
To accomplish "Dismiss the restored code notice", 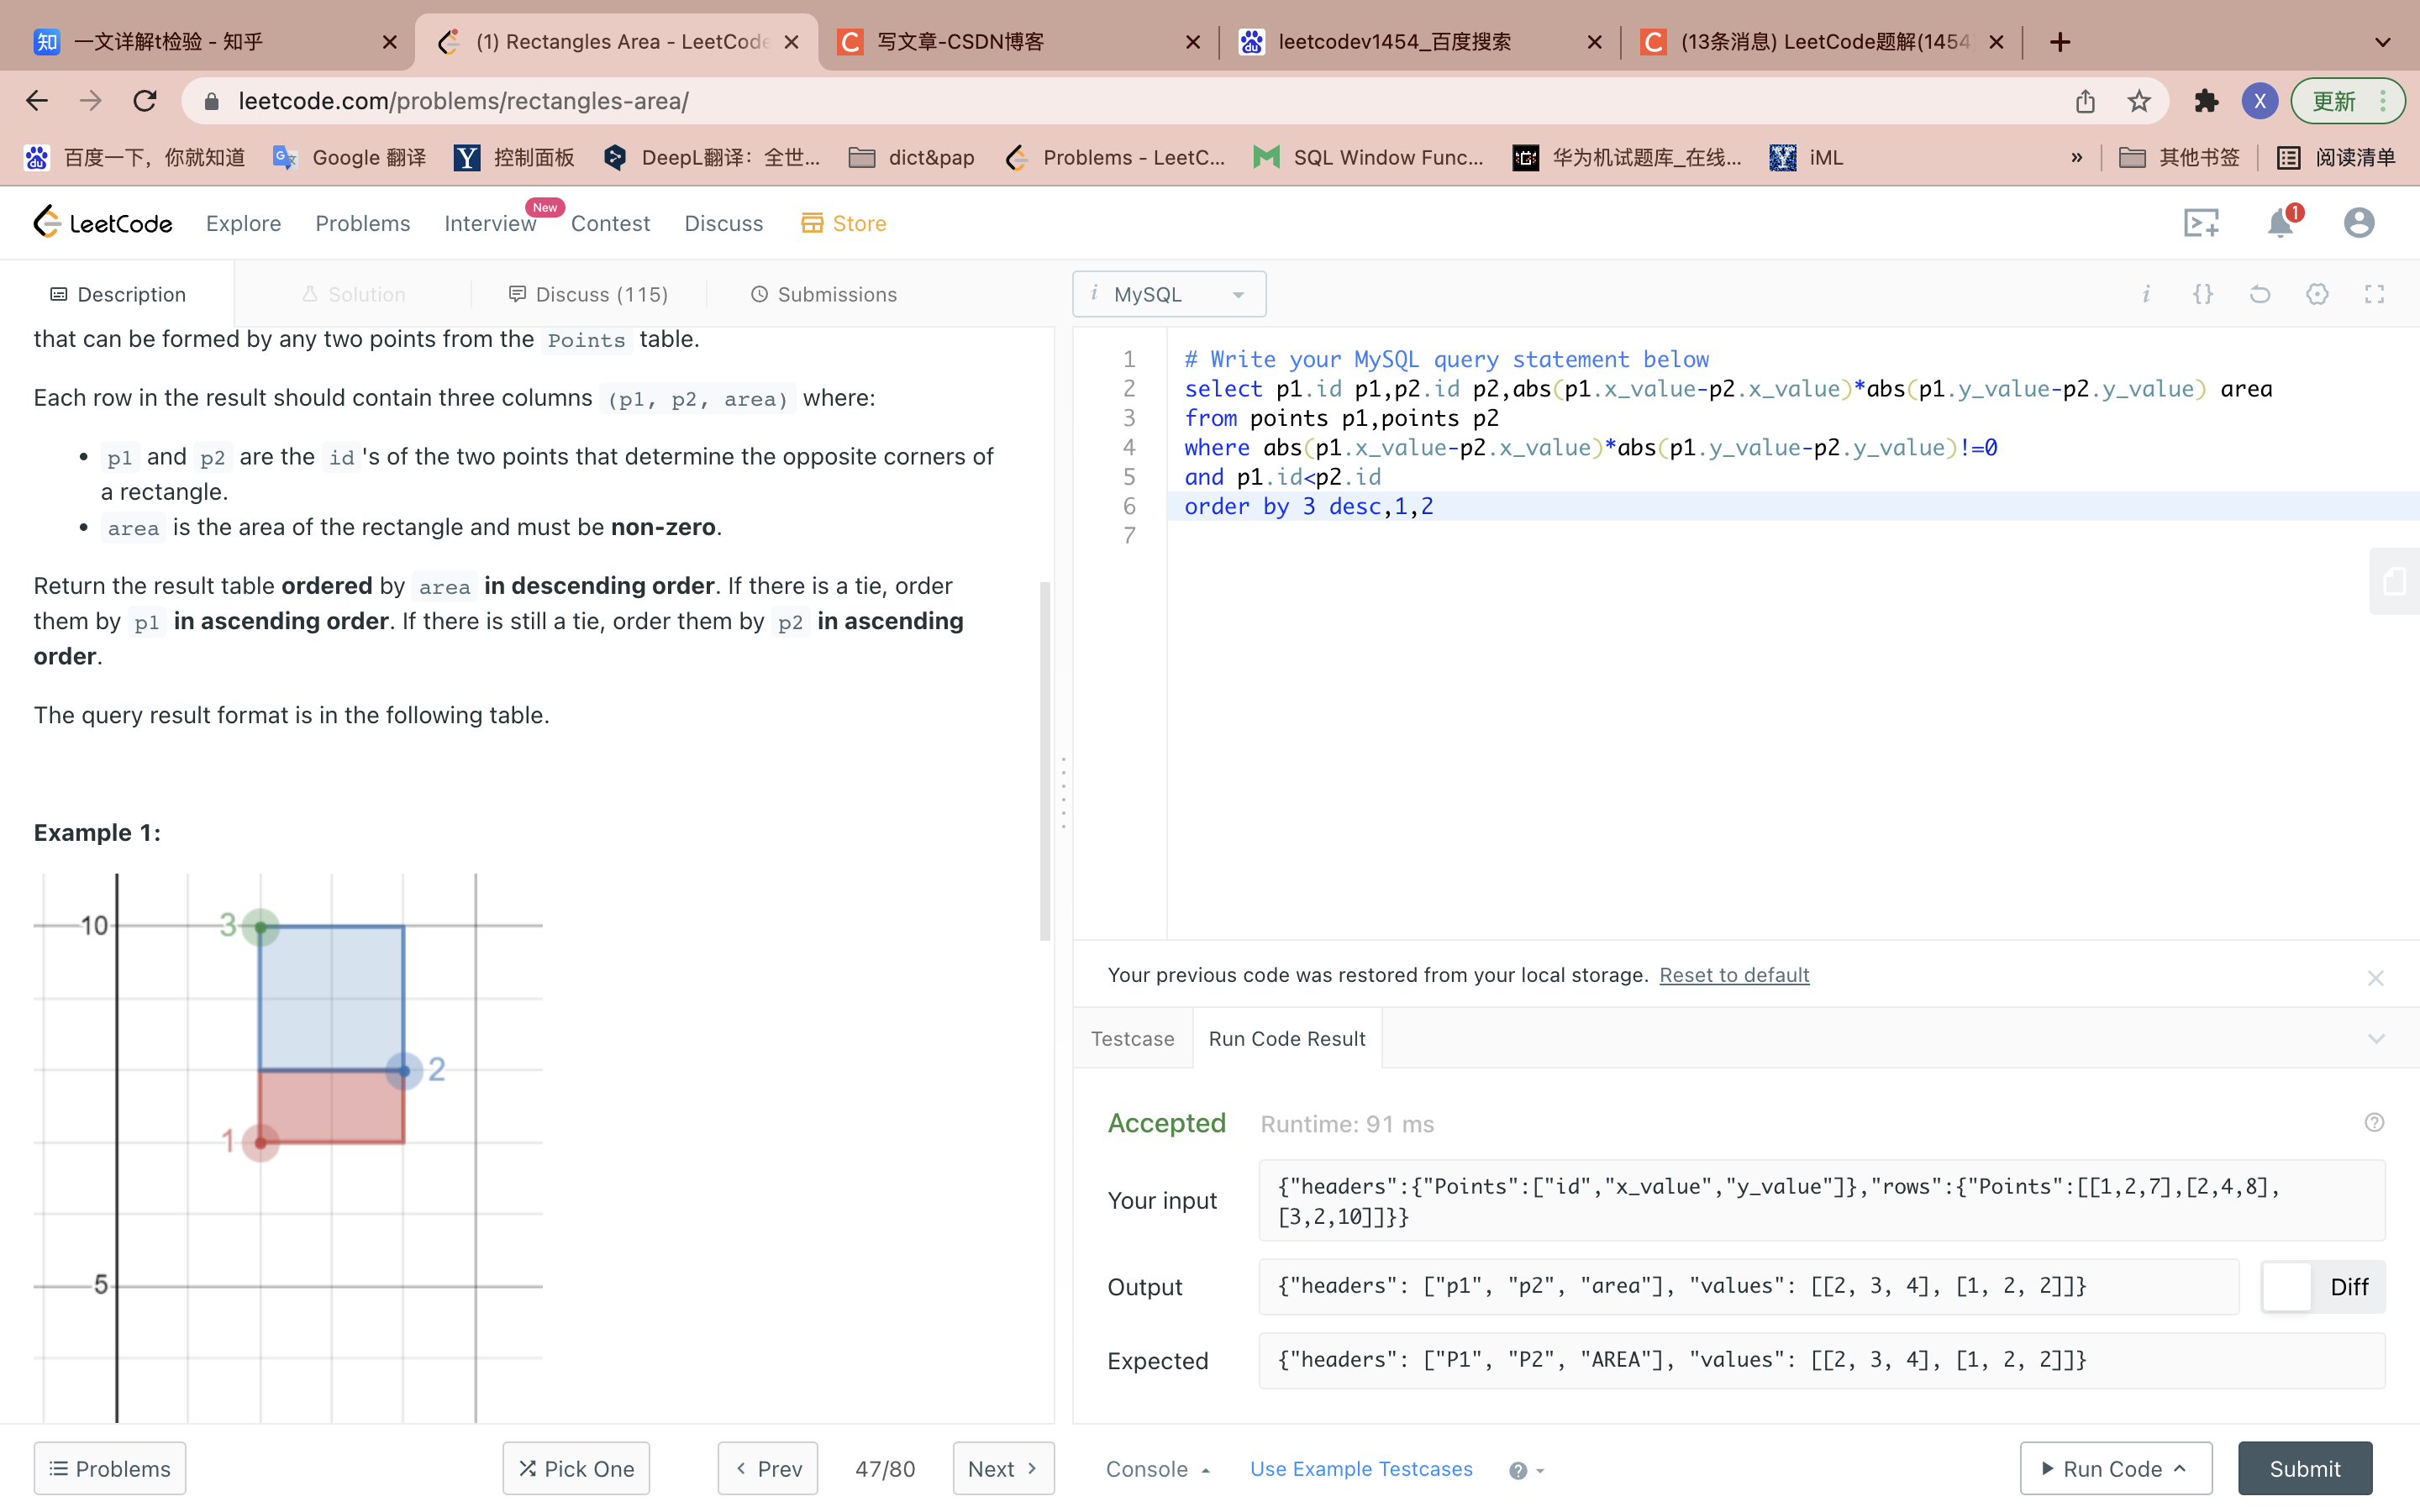I will pos(2375,978).
